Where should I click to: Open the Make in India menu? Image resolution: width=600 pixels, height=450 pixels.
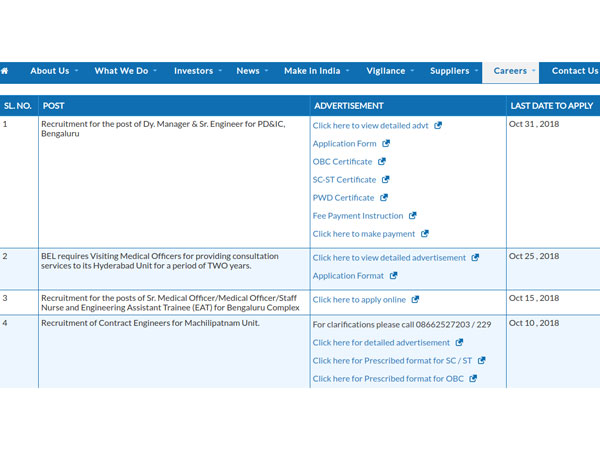[312, 71]
